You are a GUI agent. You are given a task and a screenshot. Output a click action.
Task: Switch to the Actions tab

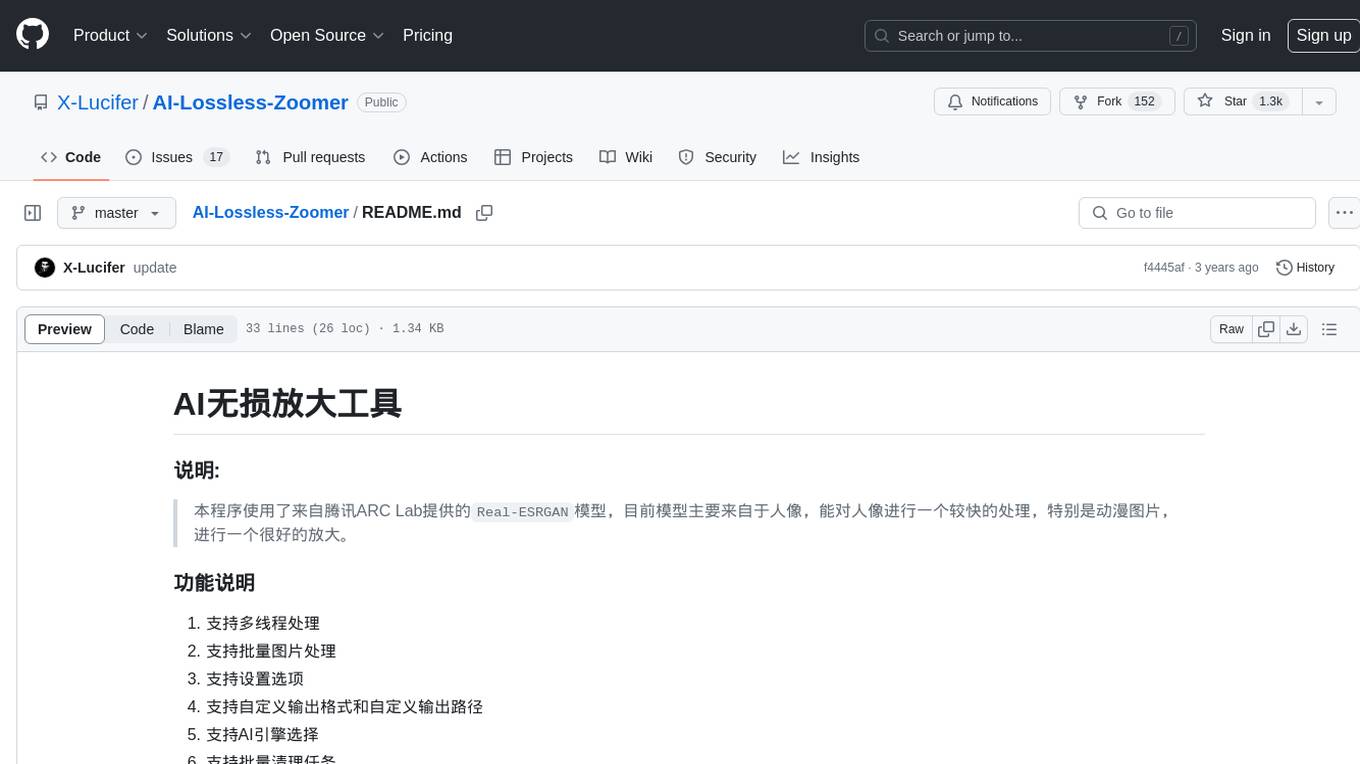pyautogui.click(x=430, y=157)
